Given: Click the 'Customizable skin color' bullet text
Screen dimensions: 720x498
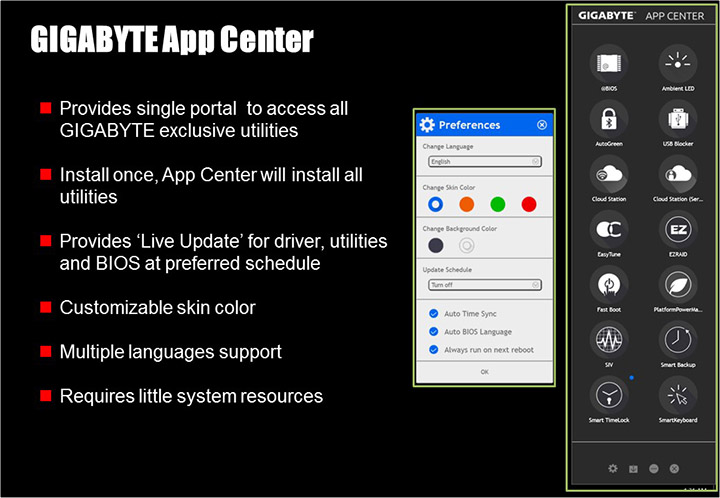Looking at the screenshot, I should click(158, 308).
